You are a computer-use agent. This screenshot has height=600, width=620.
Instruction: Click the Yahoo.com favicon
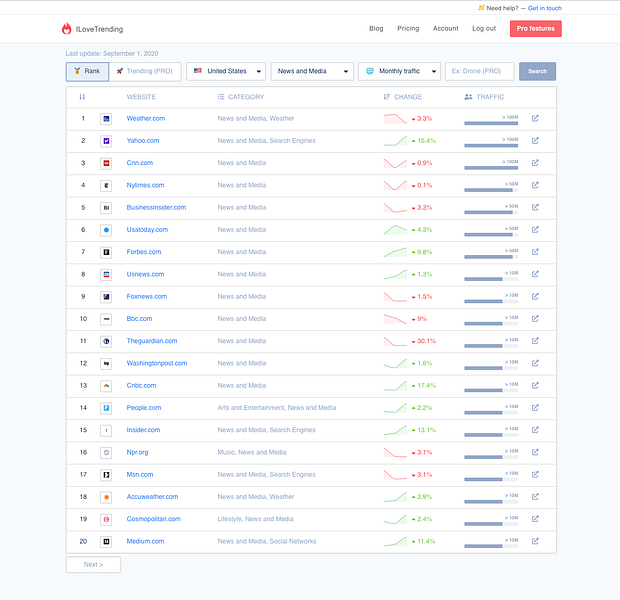(x=106, y=141)
